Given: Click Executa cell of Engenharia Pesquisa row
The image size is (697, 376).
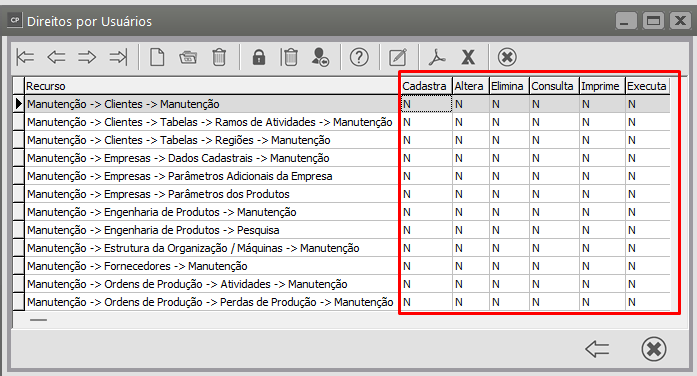Looking at the screenshot, I should (x=648, y=230).
